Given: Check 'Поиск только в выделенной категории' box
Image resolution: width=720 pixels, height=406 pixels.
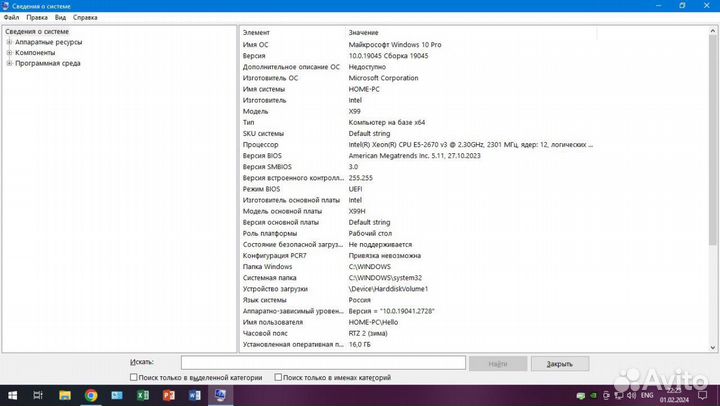Looking at the screenshot, I should (x=134, y=377).
